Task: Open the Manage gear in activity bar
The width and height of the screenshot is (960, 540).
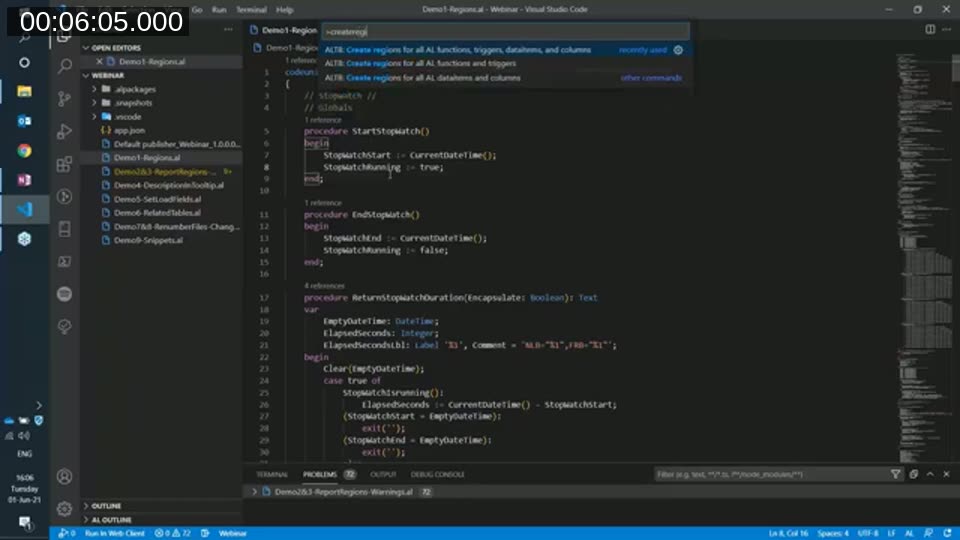Action: click(64, 508)
